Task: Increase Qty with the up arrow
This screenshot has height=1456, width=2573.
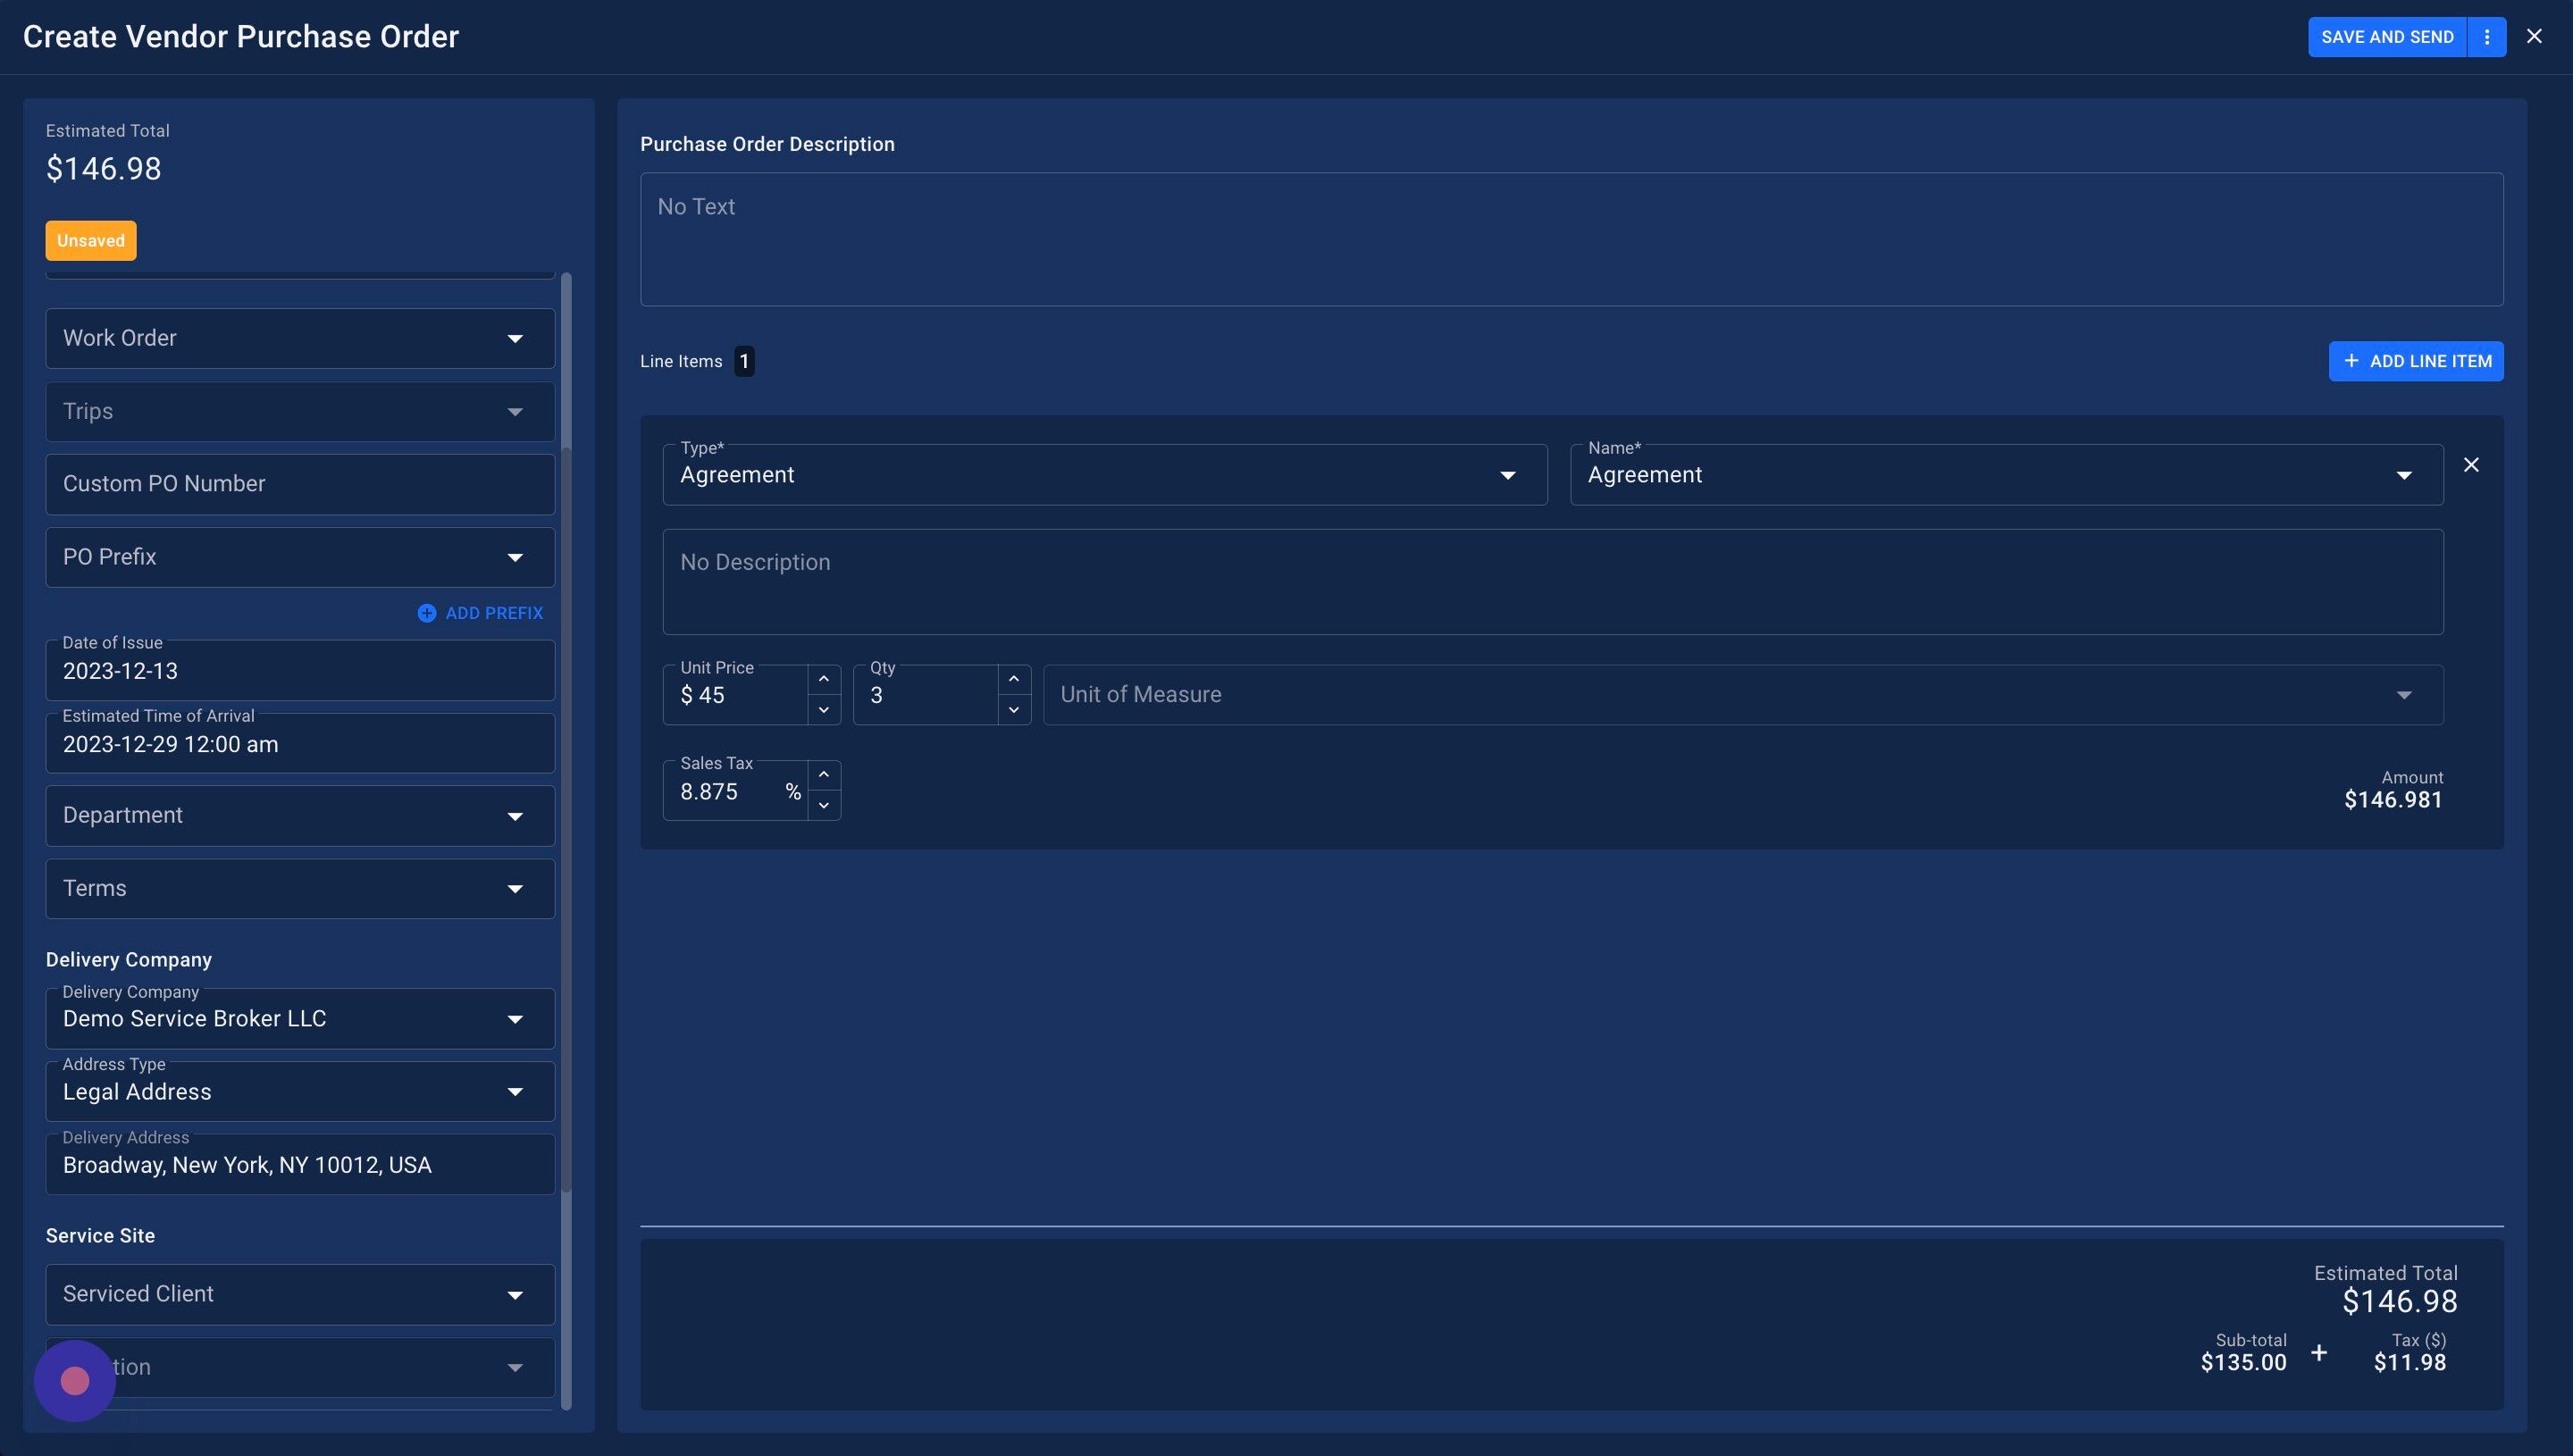Action: [x=1013, y=679]
